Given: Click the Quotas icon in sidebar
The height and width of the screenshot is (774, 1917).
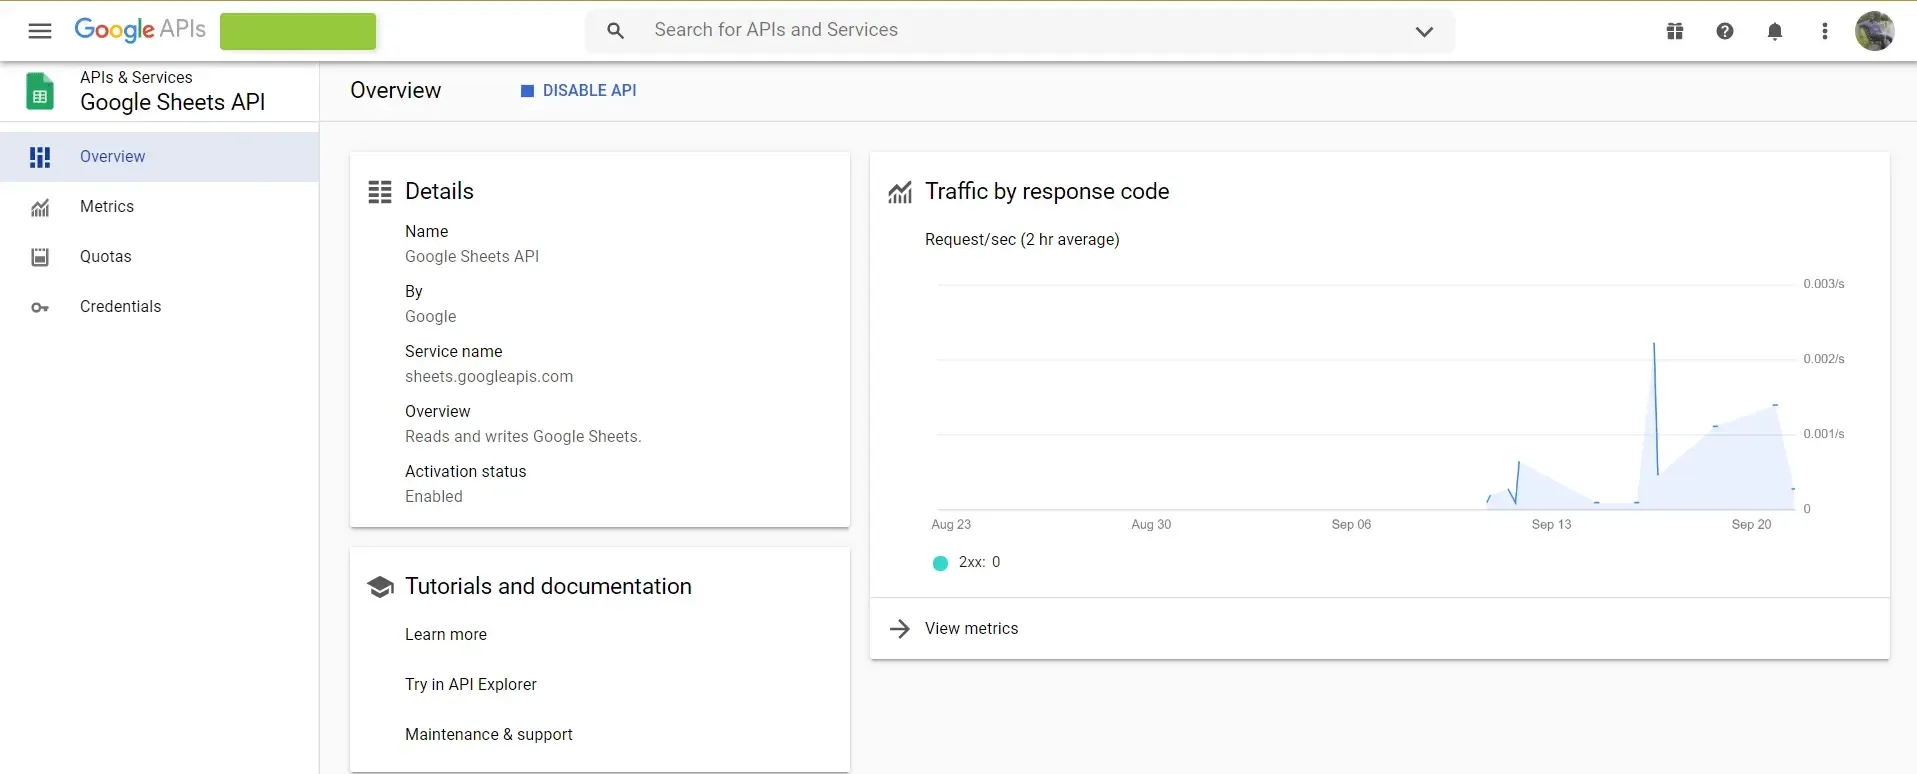Looking at the screenshot, I should 40,257.
